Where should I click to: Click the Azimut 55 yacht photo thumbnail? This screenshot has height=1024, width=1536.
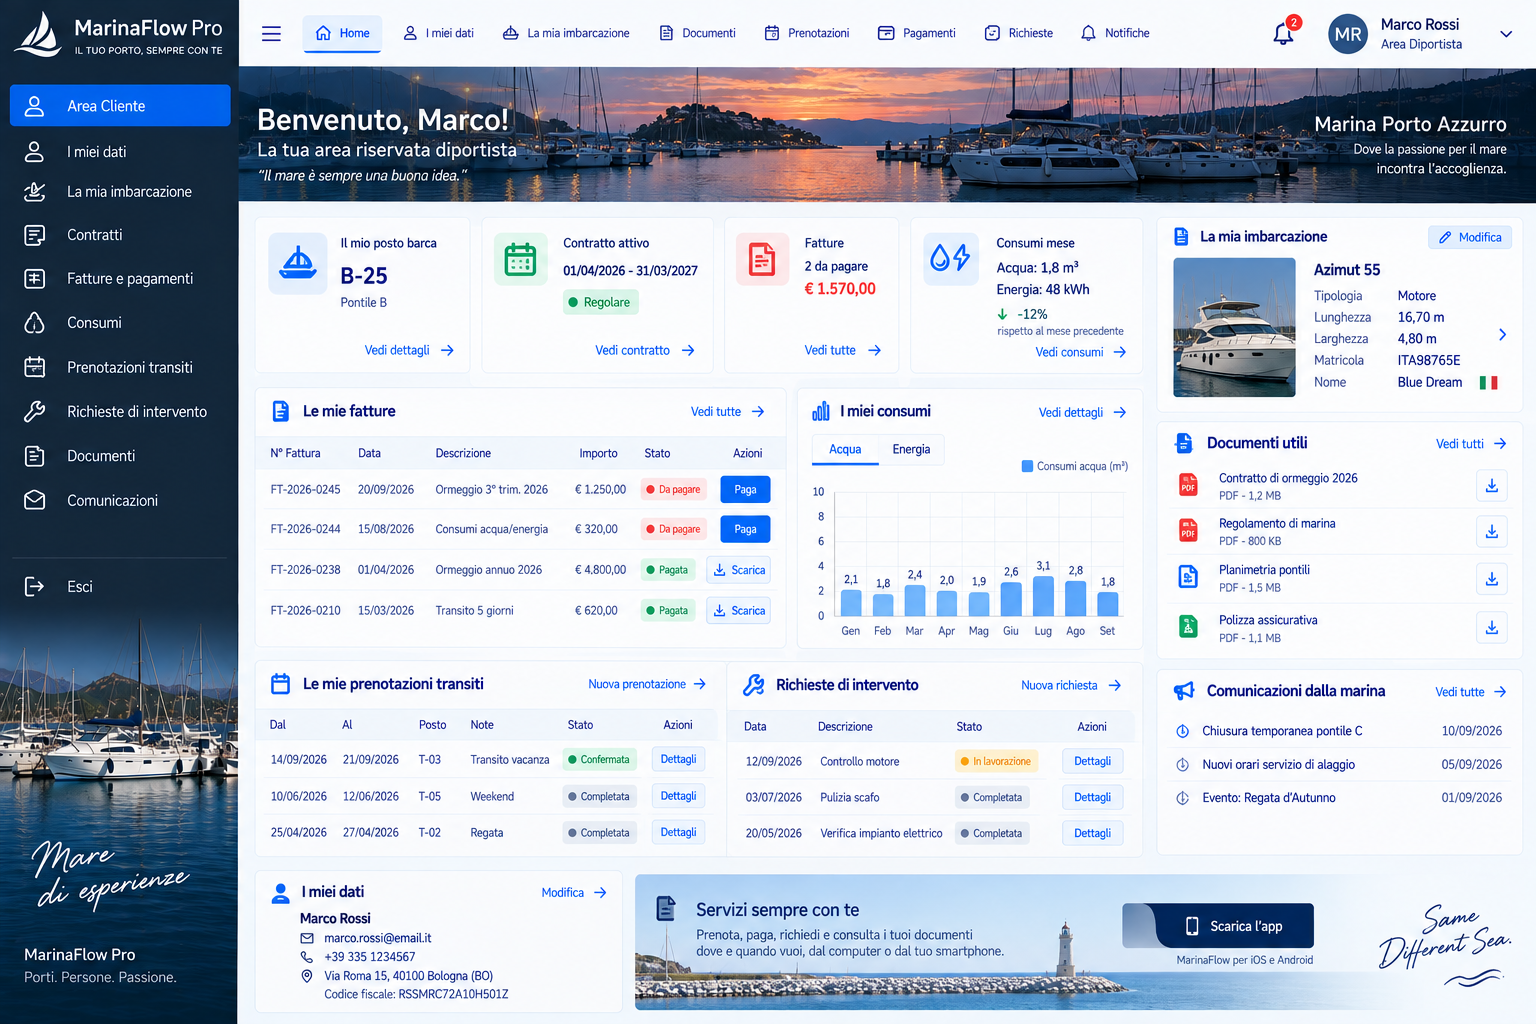point(1234,327)
